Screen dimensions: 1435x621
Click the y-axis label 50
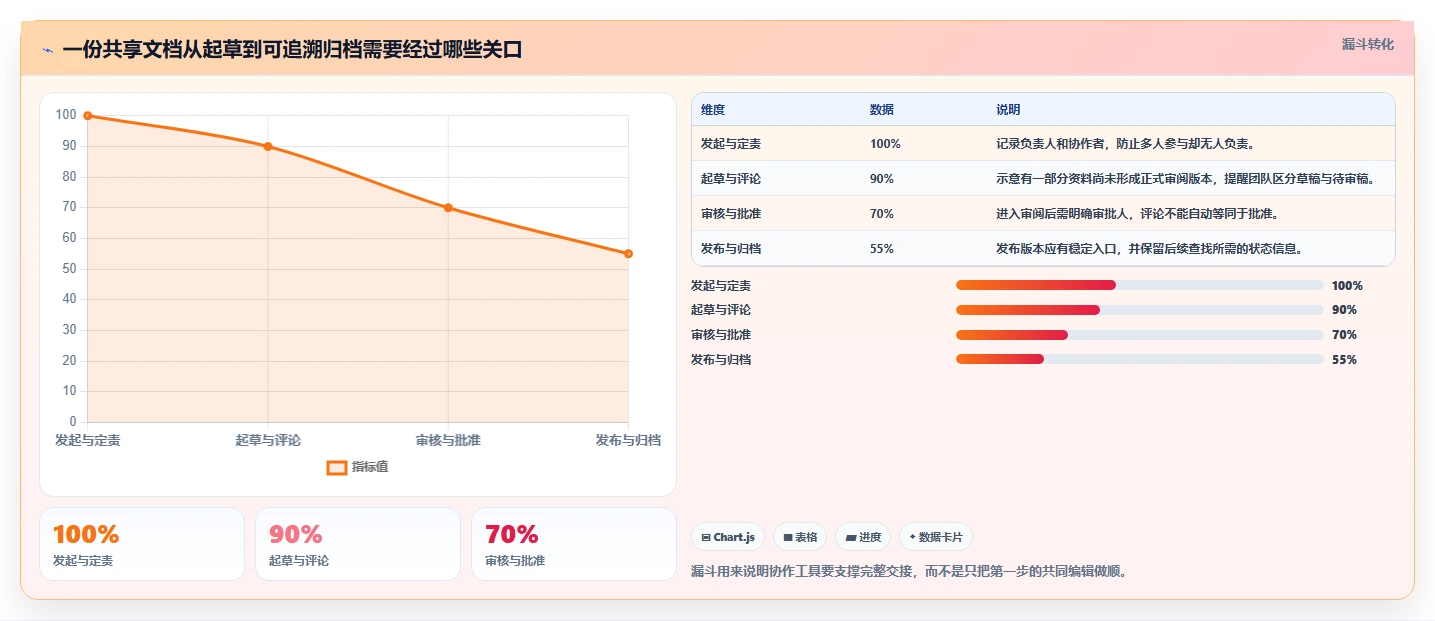(69, 268)
